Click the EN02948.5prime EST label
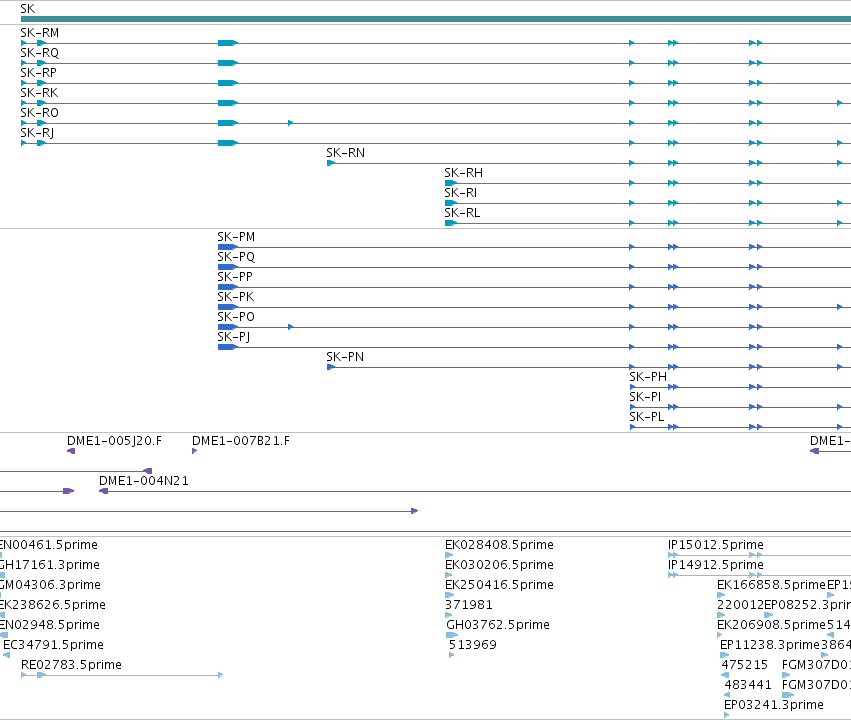This screenshot has width=851, height=720. pyautogui.click(x=50, y=625)
